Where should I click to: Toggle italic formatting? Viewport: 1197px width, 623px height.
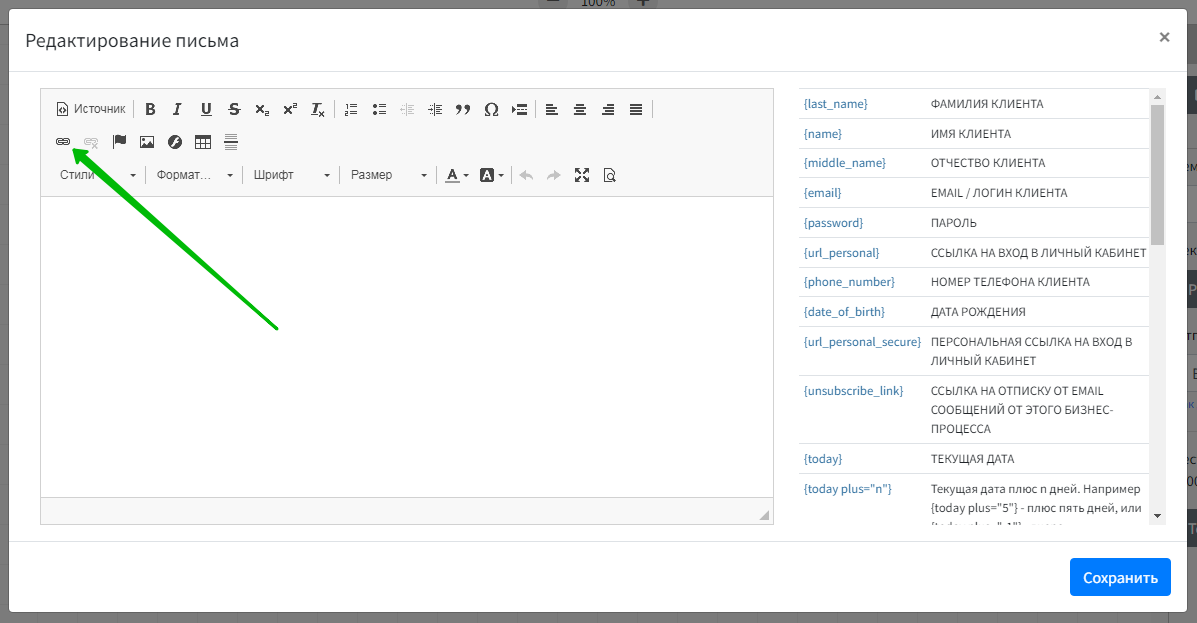[x=178, y=109]
